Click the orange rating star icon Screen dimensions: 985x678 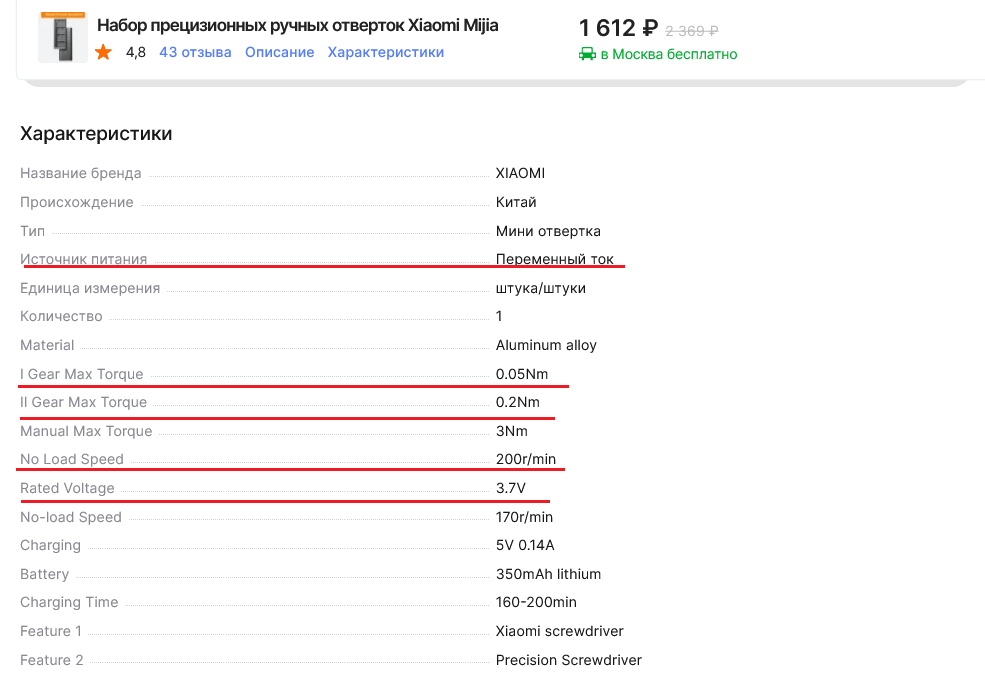pyautogui.click(x=104, y=52)
